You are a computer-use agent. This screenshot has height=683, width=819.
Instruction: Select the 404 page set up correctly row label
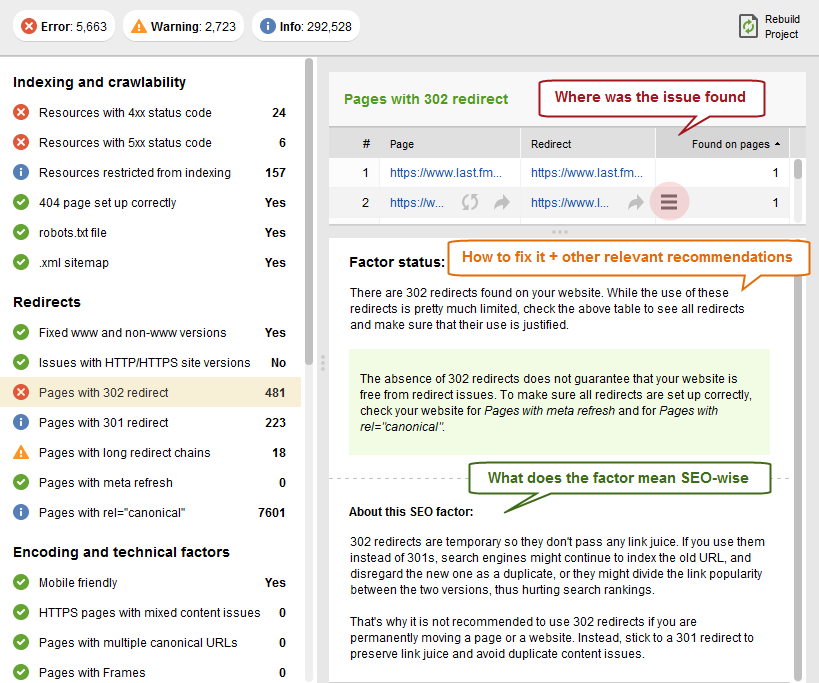click(x=108, y=203)
